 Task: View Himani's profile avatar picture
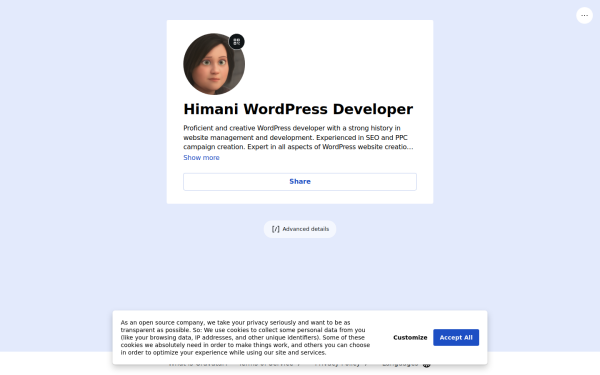point(214,64)
